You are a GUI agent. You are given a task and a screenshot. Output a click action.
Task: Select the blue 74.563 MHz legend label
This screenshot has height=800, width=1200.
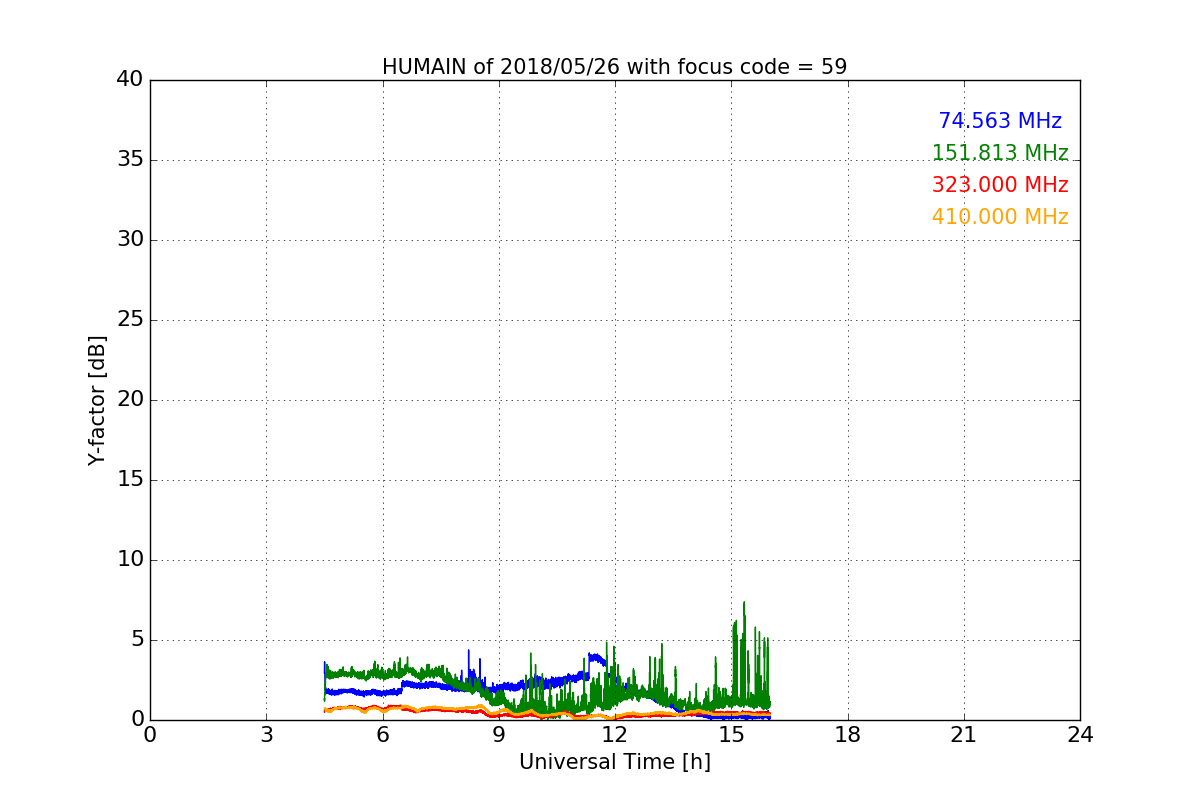pyautogui.click(x=1000, y=121)
